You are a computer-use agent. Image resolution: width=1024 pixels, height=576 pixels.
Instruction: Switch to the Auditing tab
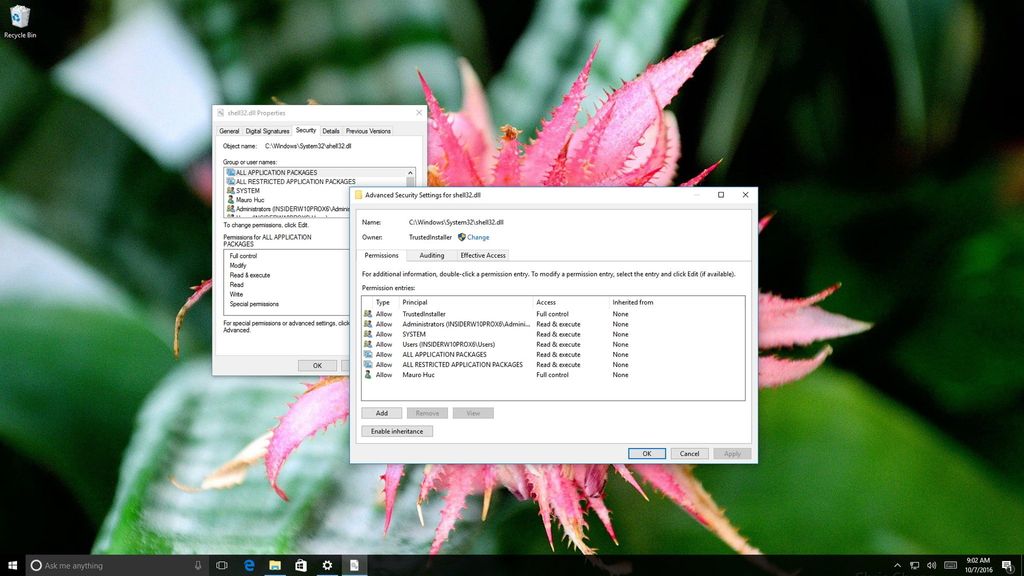[430, 255]
